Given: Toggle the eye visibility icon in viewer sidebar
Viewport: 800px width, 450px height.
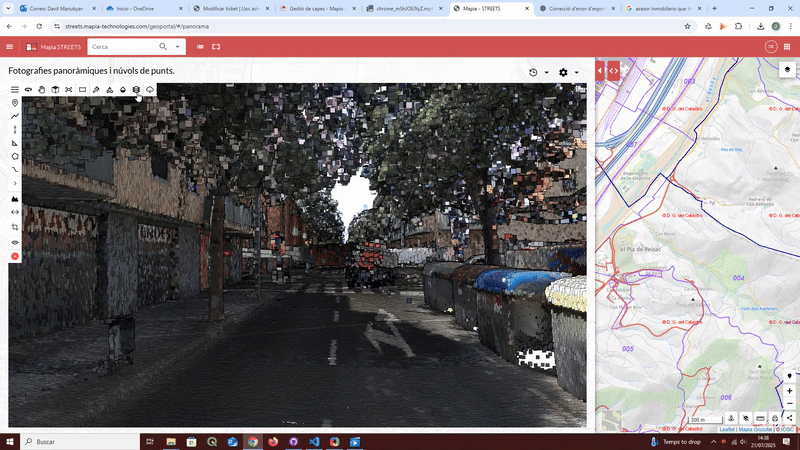Looking at the screenshot, I should tap(15, 242).
